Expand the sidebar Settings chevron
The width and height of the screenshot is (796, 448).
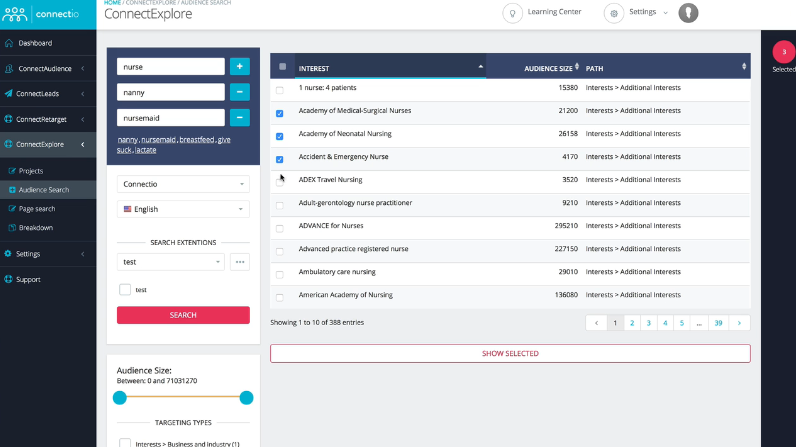pyautogui.click(x=83, y=254)
